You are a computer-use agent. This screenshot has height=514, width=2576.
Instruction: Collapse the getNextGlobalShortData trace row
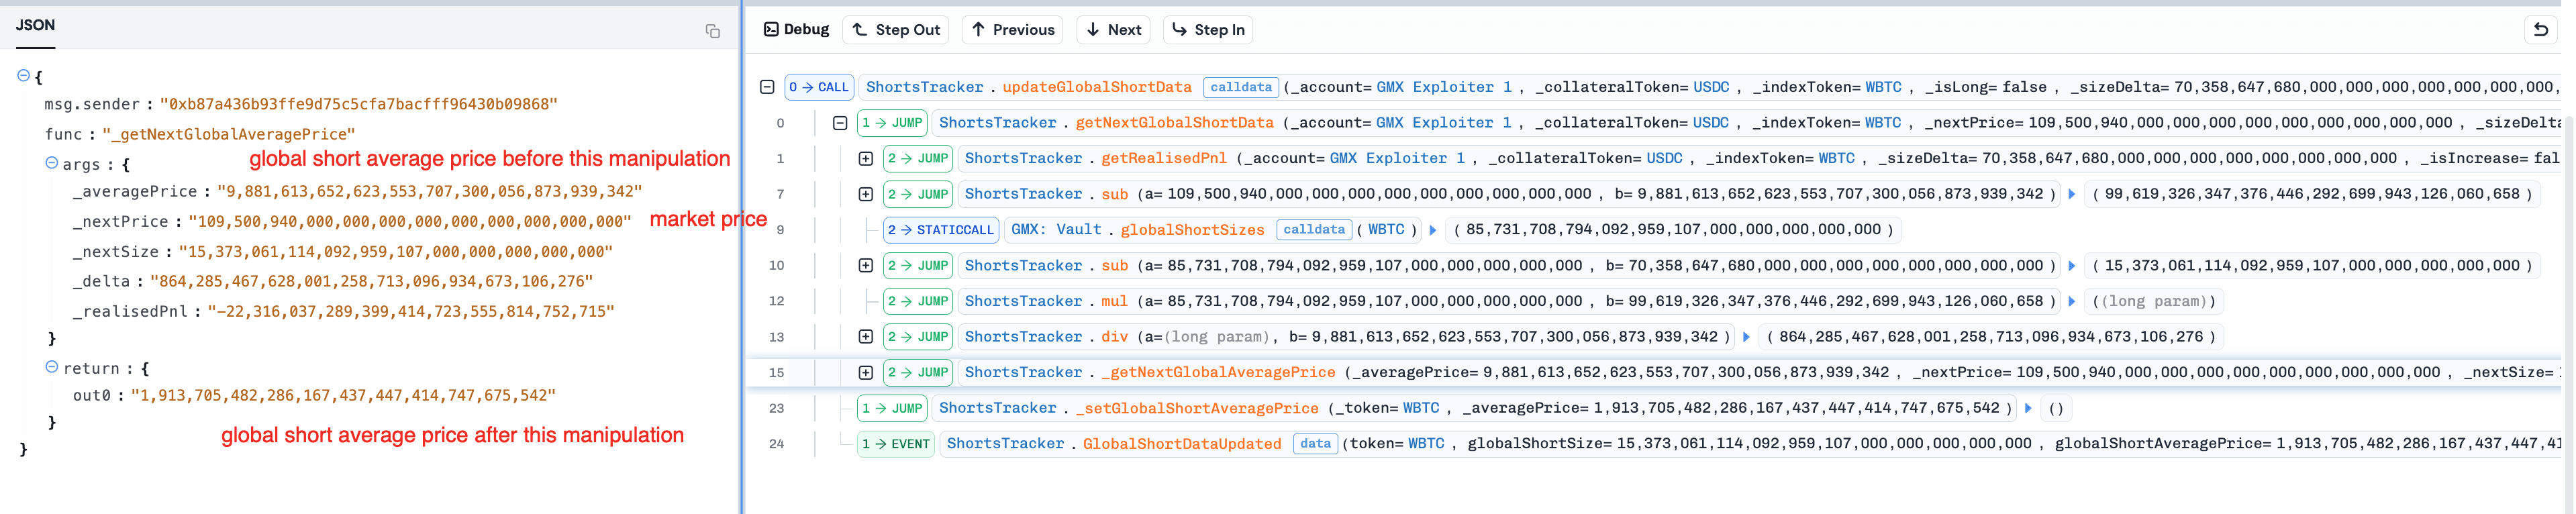click(840, 123)
